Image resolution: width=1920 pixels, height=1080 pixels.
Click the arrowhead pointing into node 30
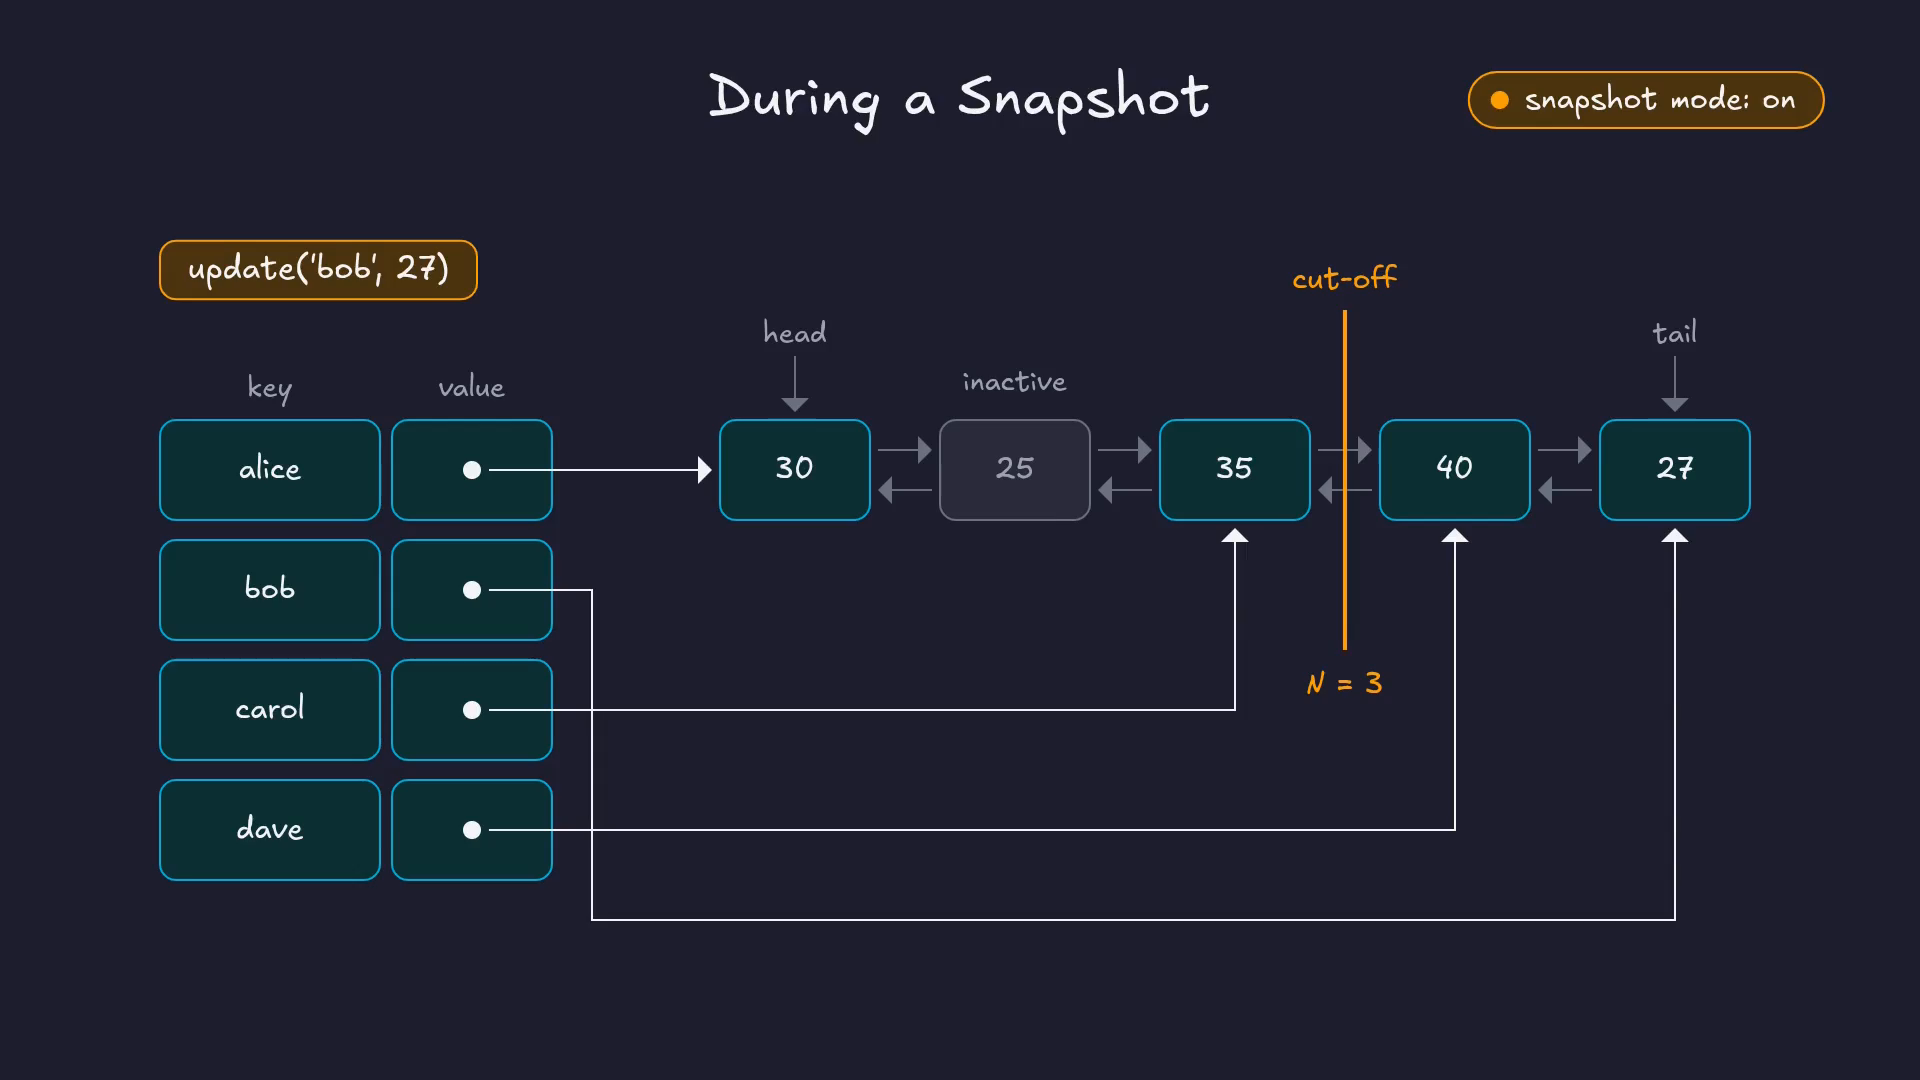[705, 470]
